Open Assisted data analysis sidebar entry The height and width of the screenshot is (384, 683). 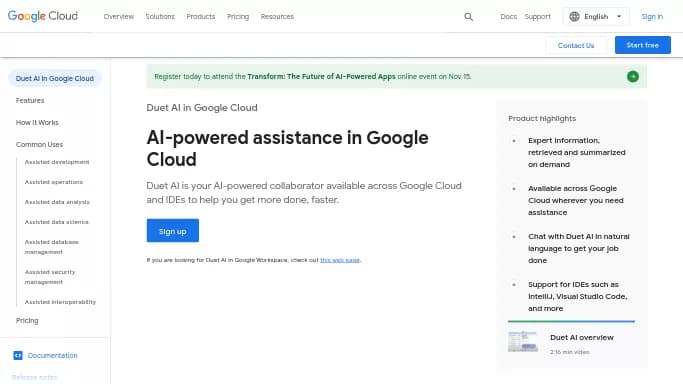[x=57, y=202]
